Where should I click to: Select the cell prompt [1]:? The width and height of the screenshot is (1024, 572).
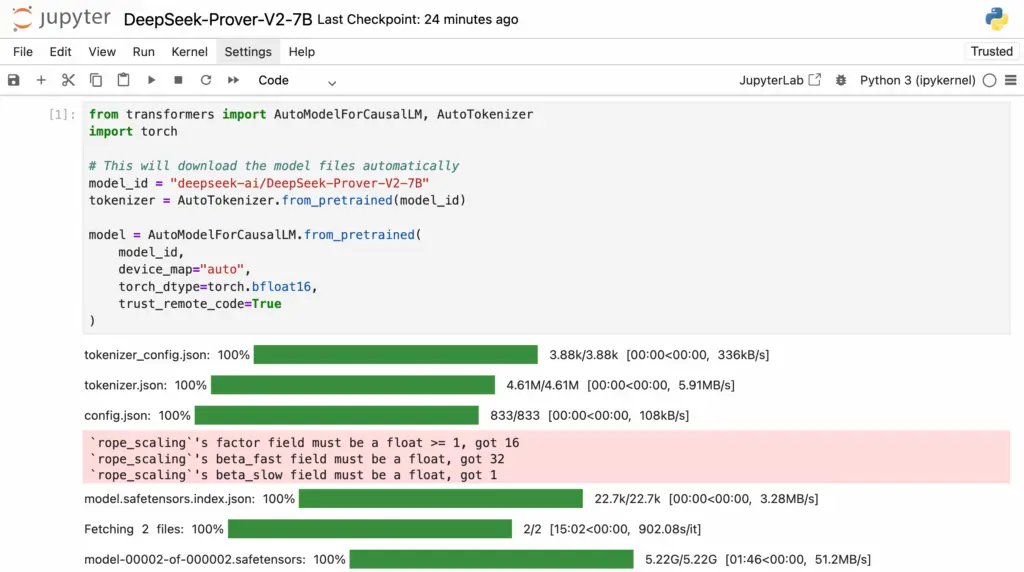click(x=63, y=114)
